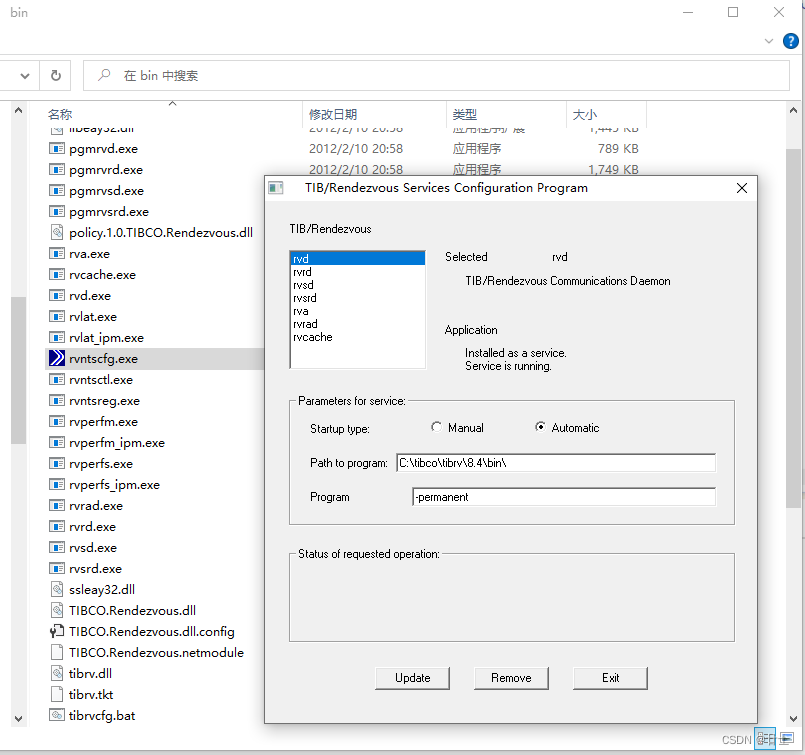Switch to details view button

point(765,739)
